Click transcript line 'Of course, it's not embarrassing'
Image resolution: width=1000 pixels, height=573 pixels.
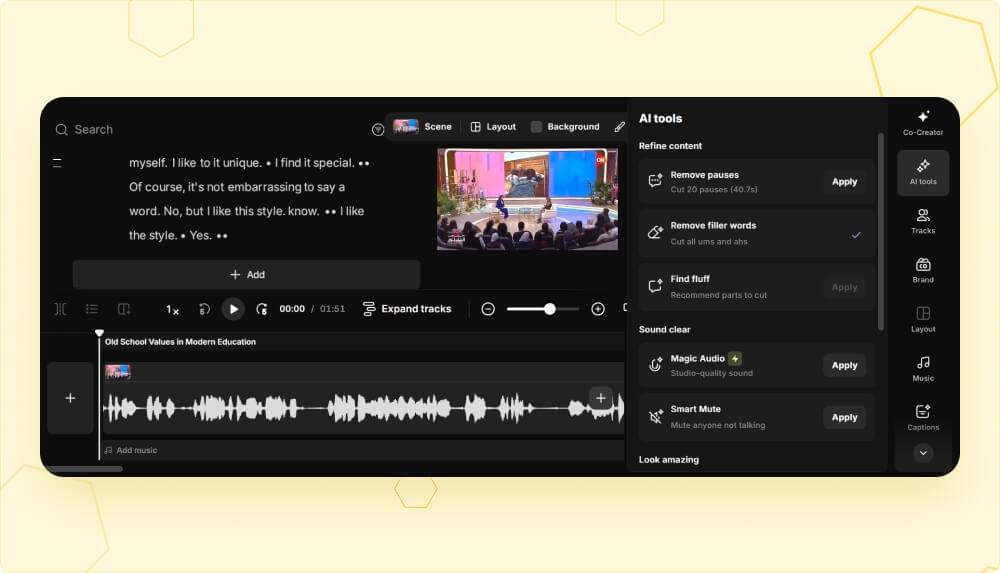coord(237,187)
